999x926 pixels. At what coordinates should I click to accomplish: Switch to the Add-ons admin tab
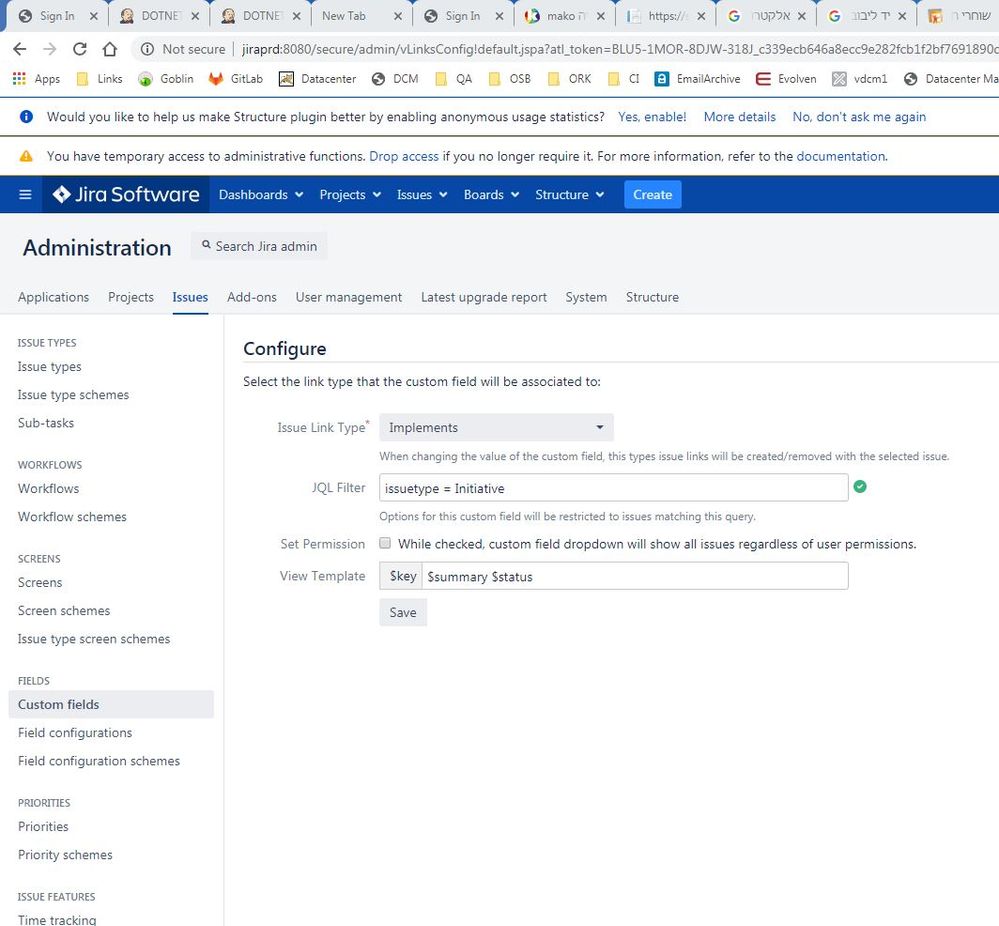(x=252, y=297)
